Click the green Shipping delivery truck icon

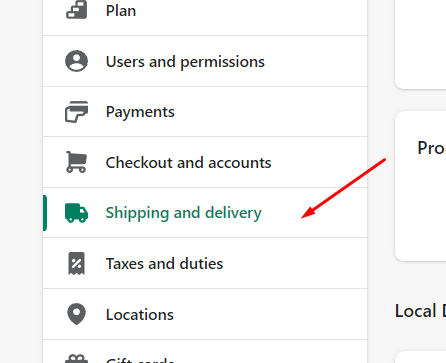76,213
